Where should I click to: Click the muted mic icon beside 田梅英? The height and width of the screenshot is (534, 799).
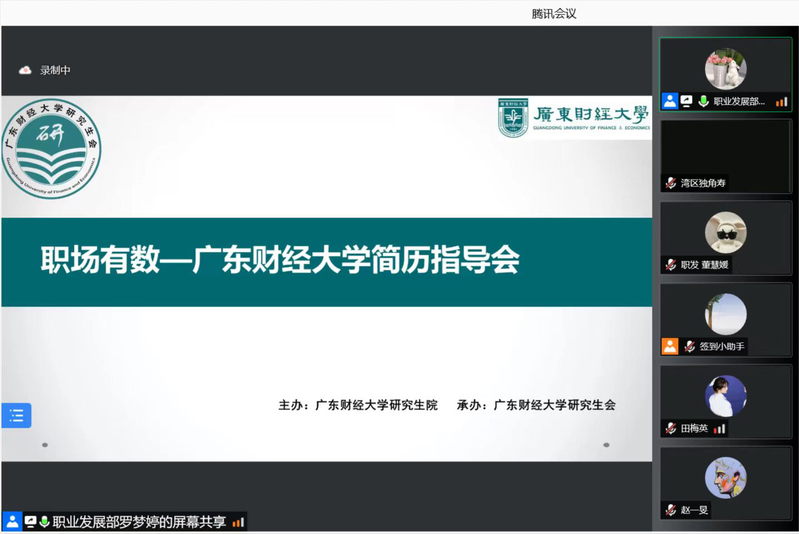pos(671,428)
